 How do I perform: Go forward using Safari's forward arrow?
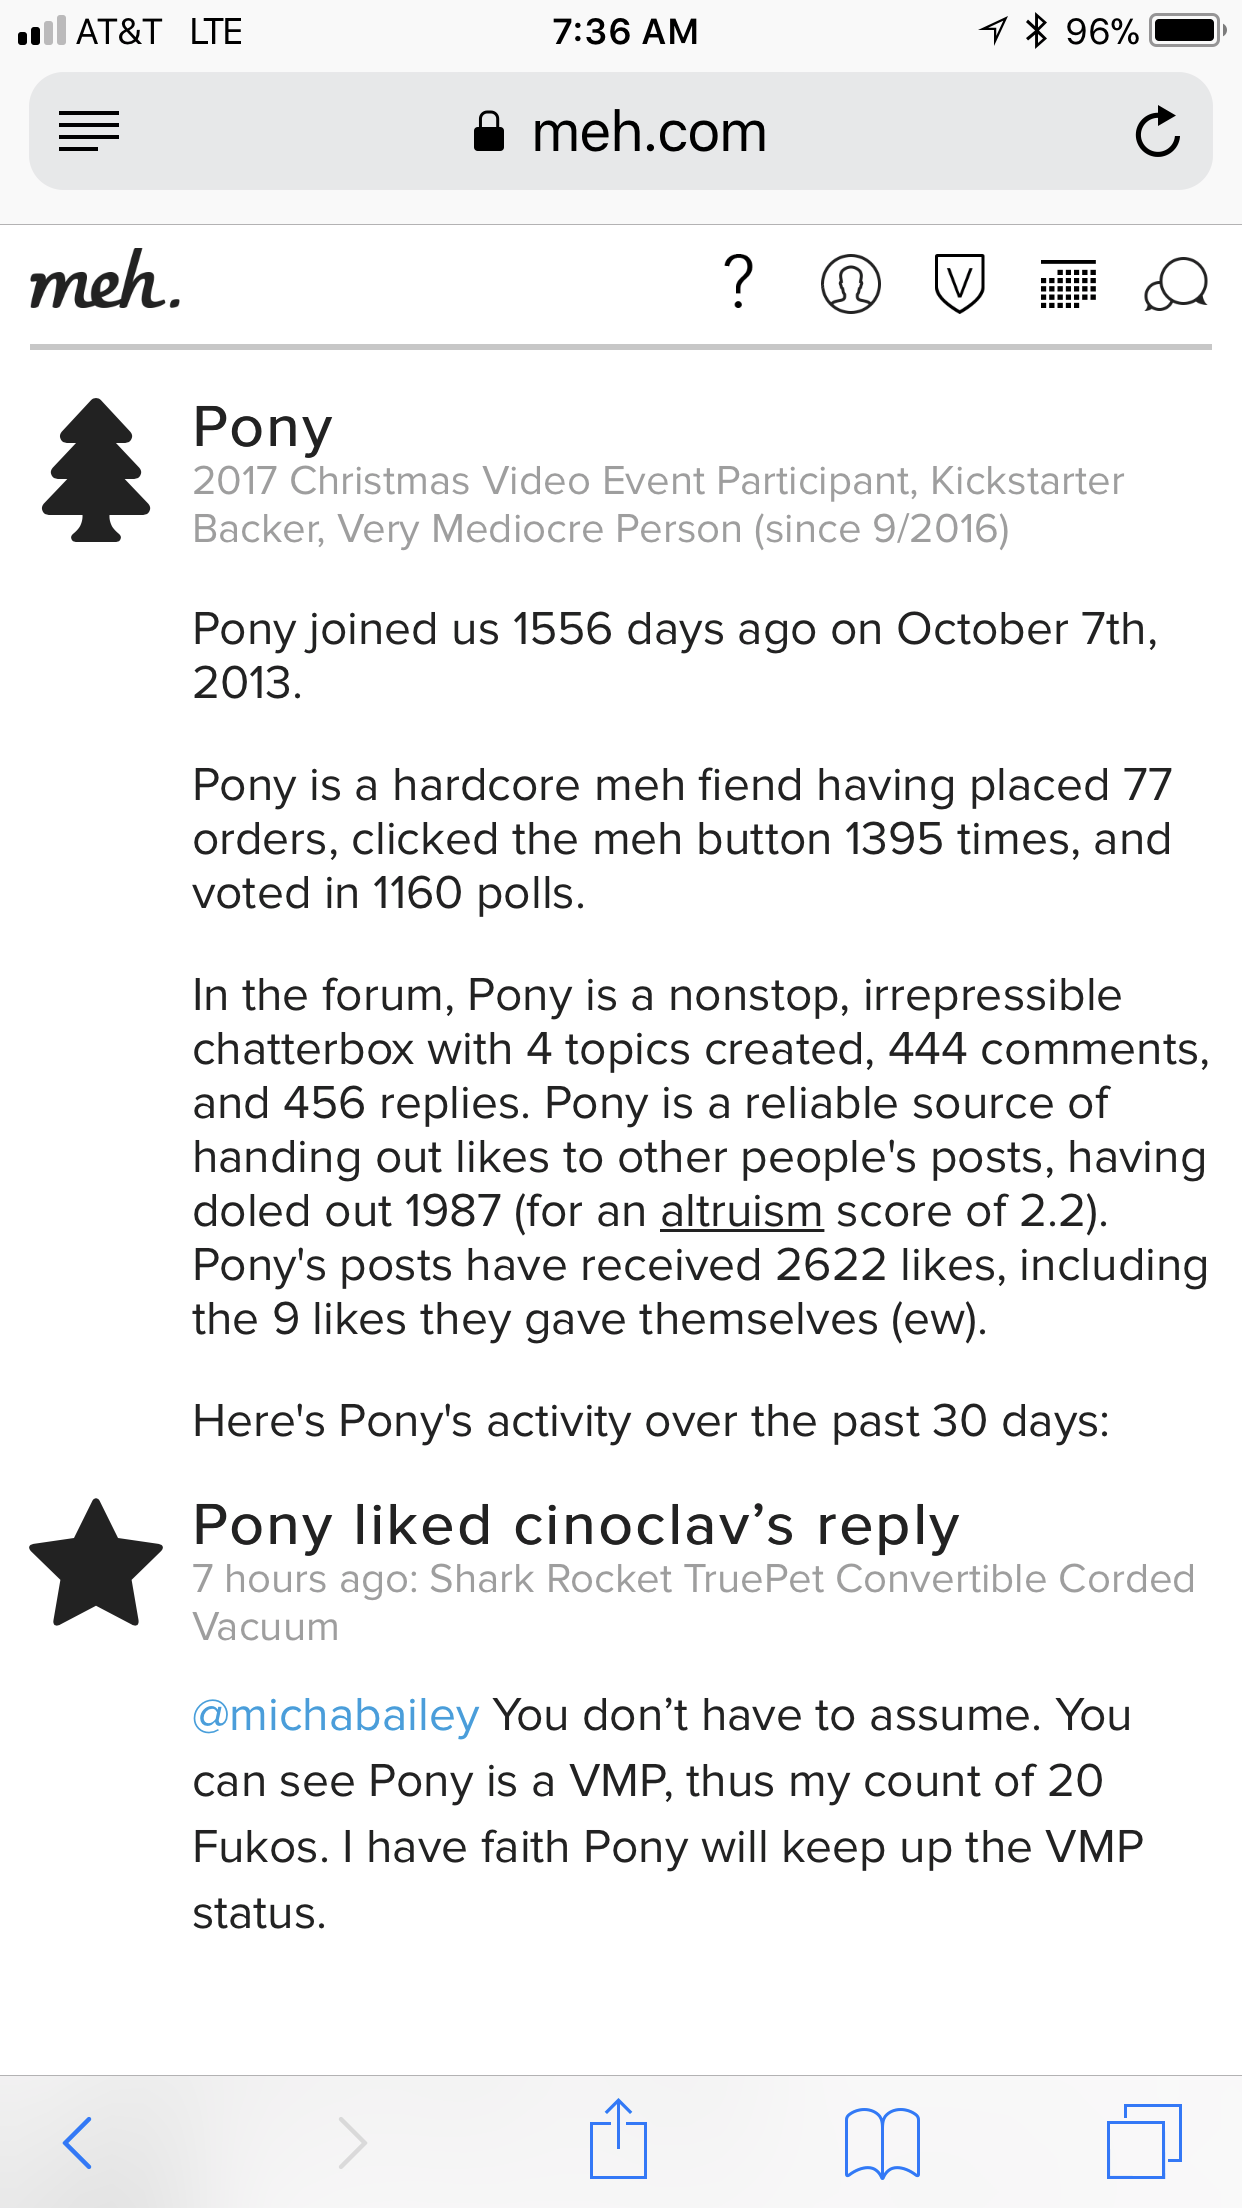[x=351, y=2142]
